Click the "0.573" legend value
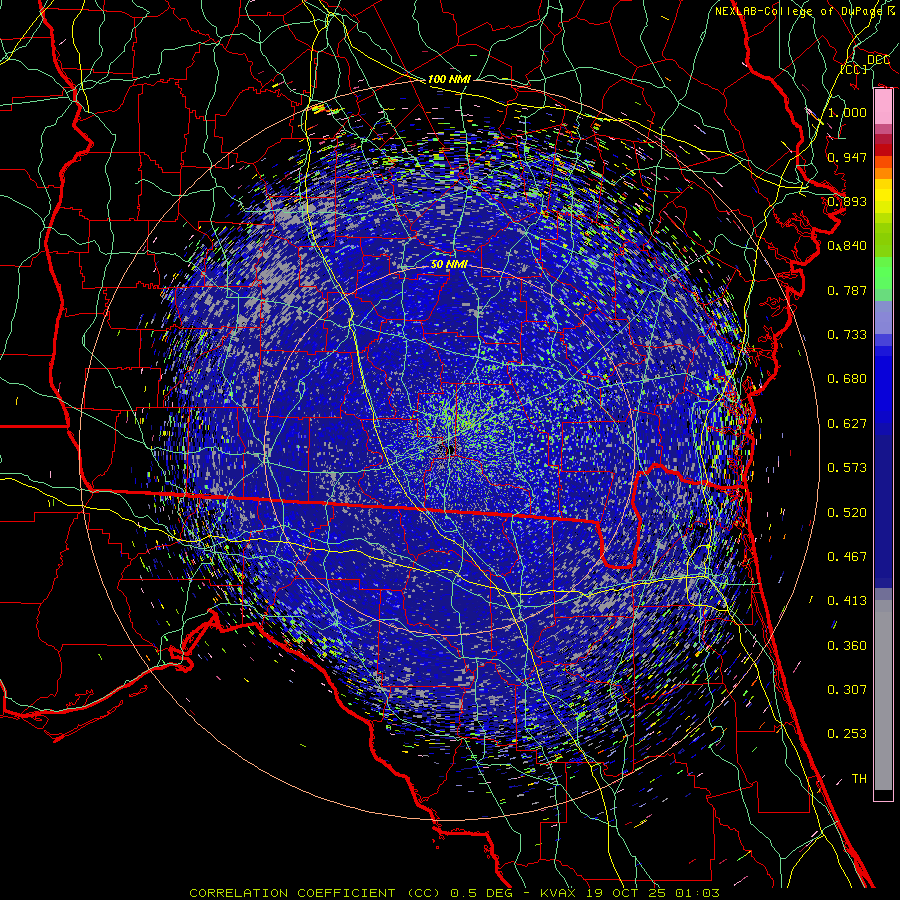This screenshot has height=900, width=900. coord(847,468)
